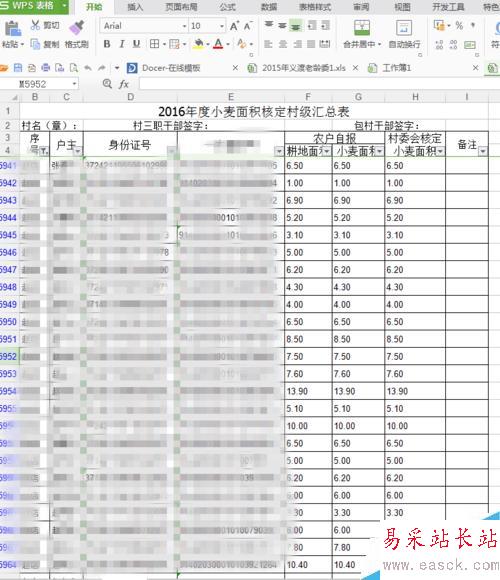Image resolution: width=500 pixels, height=580 pixels.
Task: Click the Print Preview icon
Action: click(74, 68)
